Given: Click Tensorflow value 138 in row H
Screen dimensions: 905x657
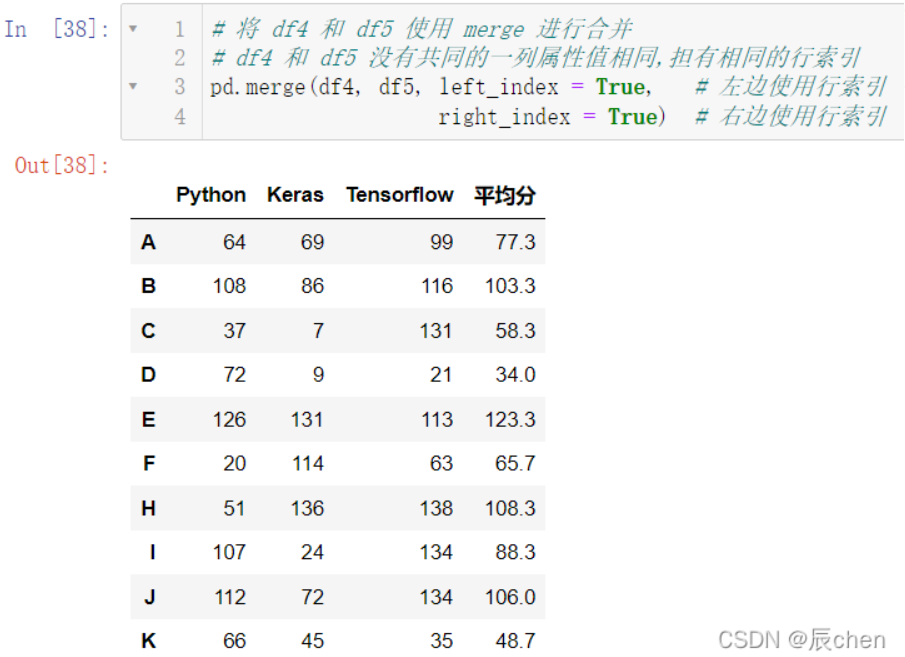Looking at the screenshot, I should coord(436,509).
